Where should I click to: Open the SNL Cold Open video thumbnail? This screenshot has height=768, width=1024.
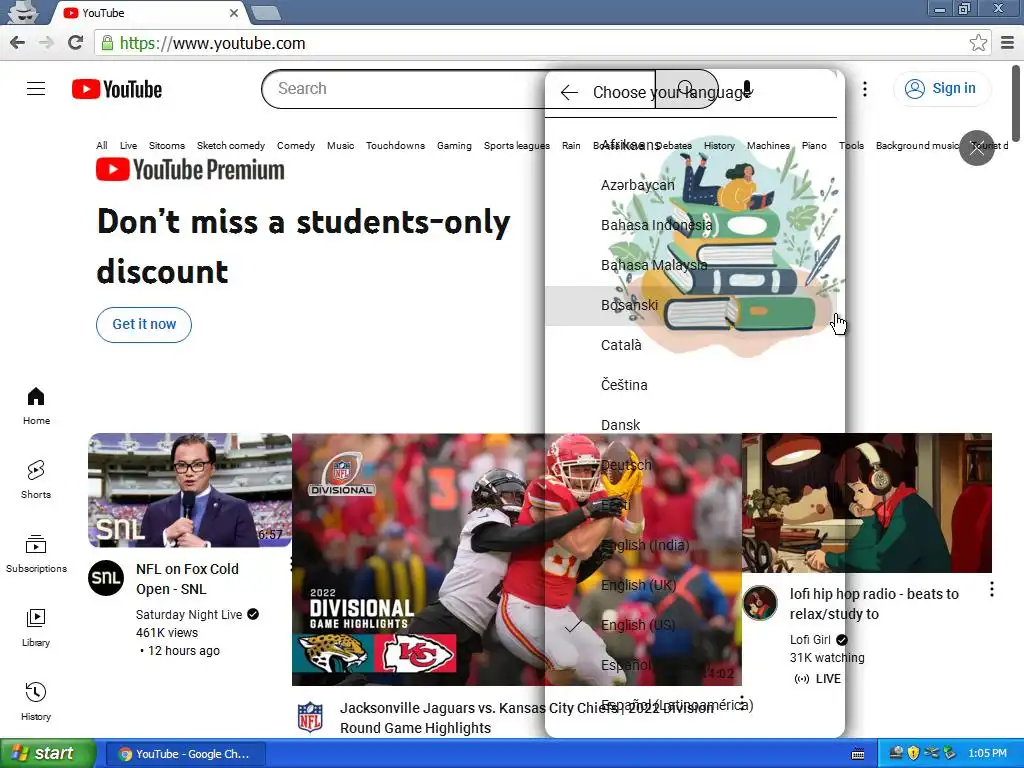pyautogui.click(x=189, y=490)
